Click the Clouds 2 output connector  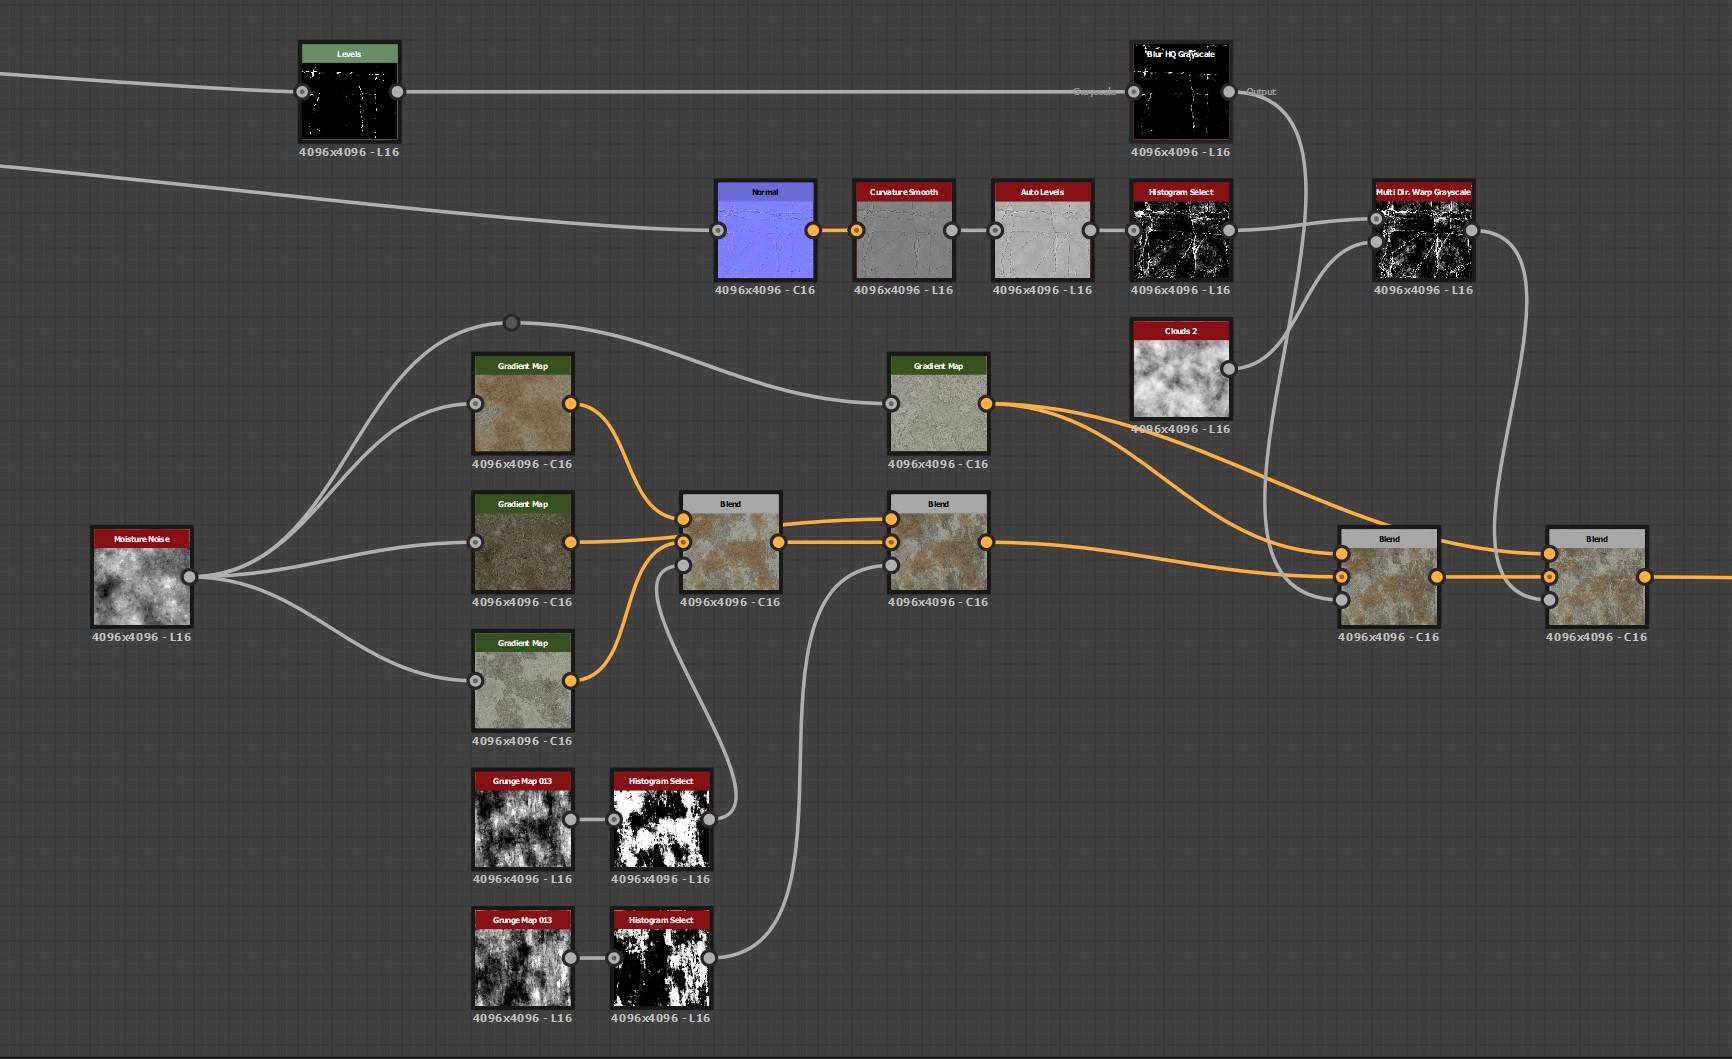[x=1229, y=369]
